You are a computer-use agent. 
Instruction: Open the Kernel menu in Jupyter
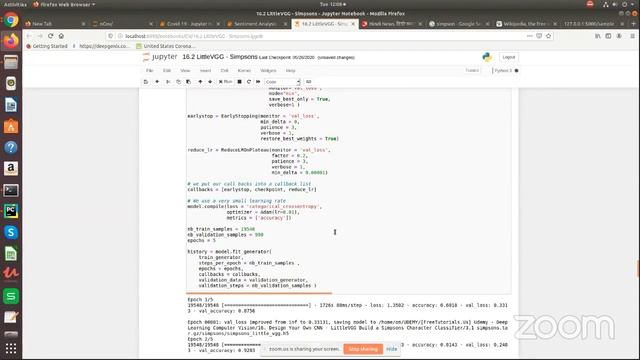coord(244,71)
